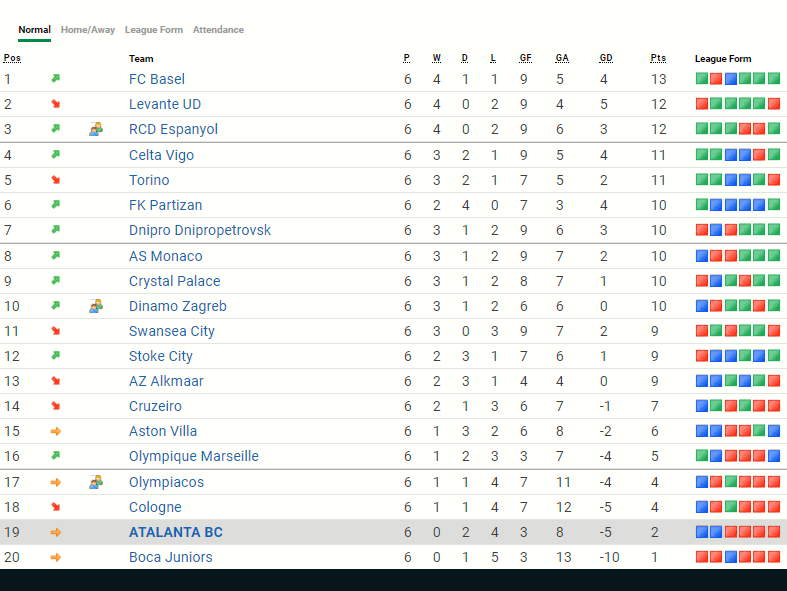Click the GD column header
Image resolution: width=787 pixels, height=591 pixels.
click(x=606, y=58)
